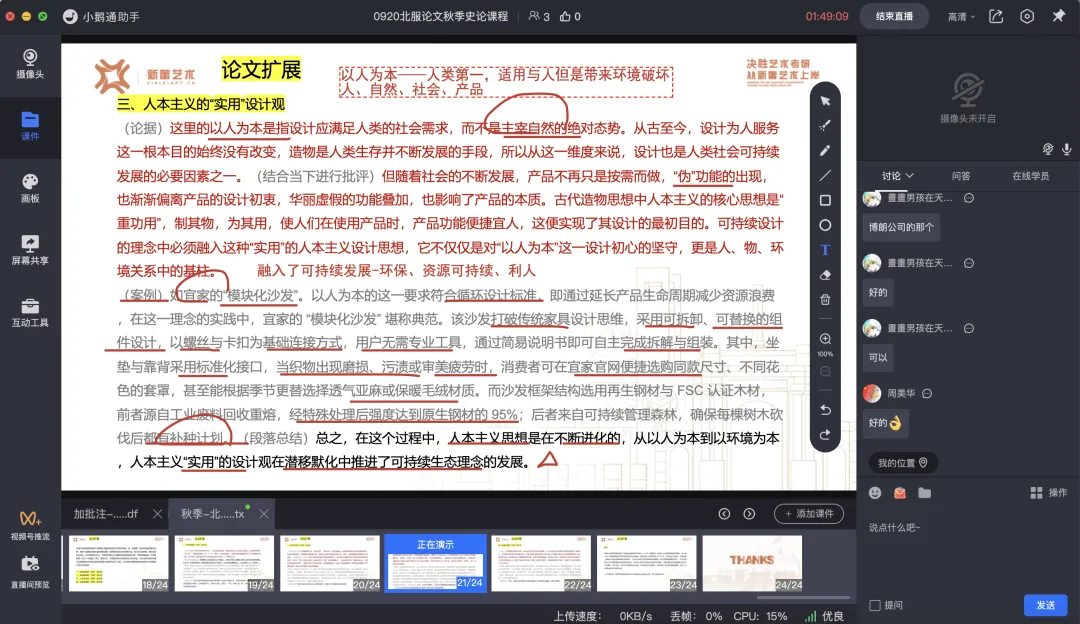Go to previous slide arrow
Viewport: 1080px width, 624px height.
click(x=724, y=514)
